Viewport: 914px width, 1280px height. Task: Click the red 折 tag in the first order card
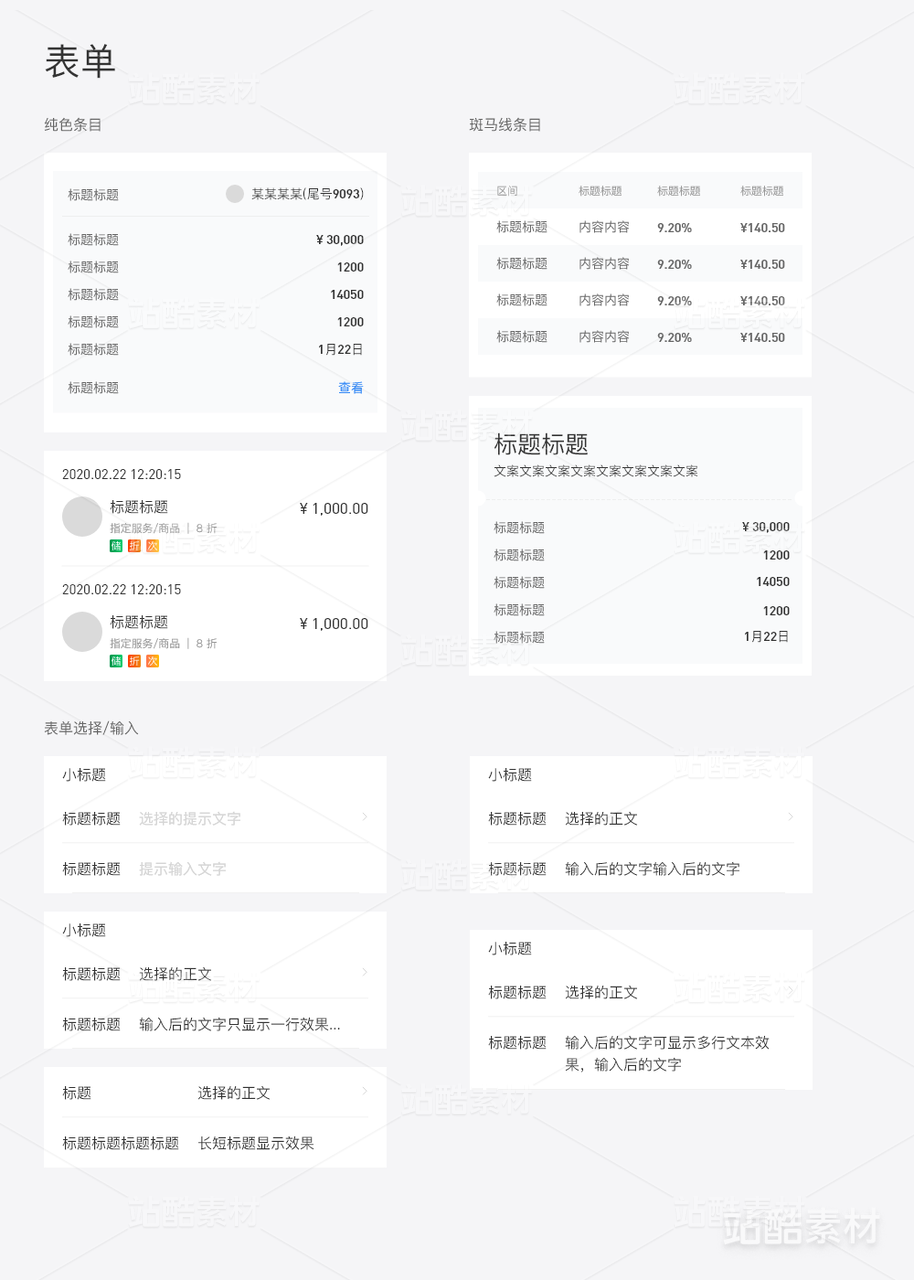134,546
